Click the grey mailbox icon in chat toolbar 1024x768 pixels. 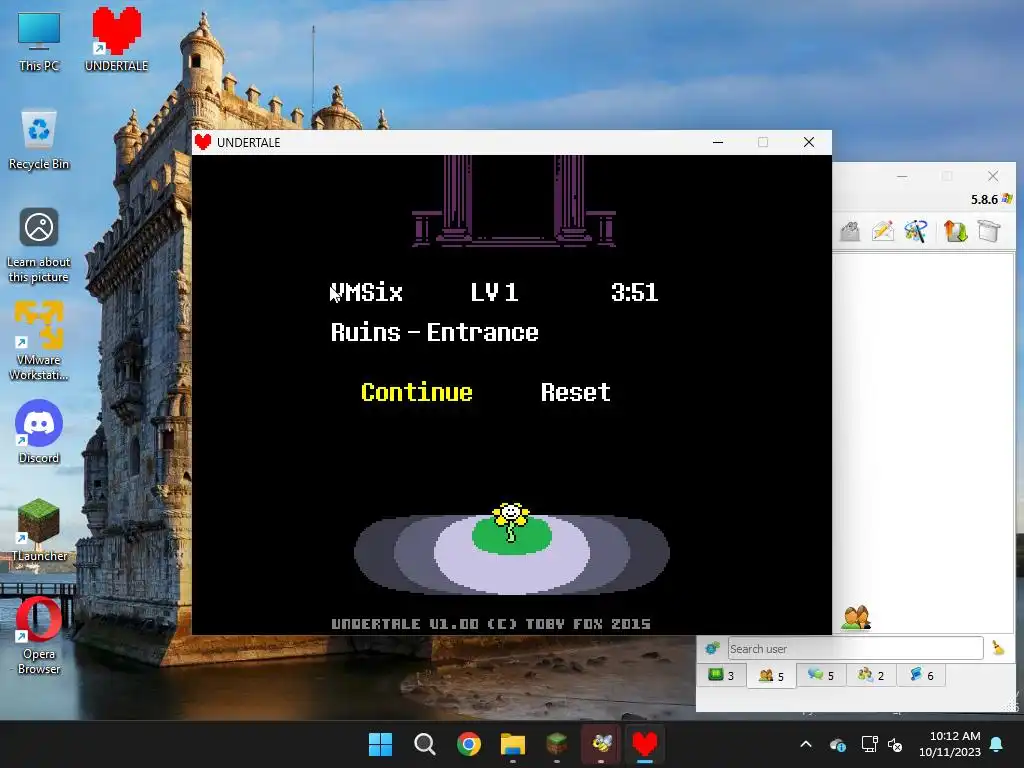(850, 231)
